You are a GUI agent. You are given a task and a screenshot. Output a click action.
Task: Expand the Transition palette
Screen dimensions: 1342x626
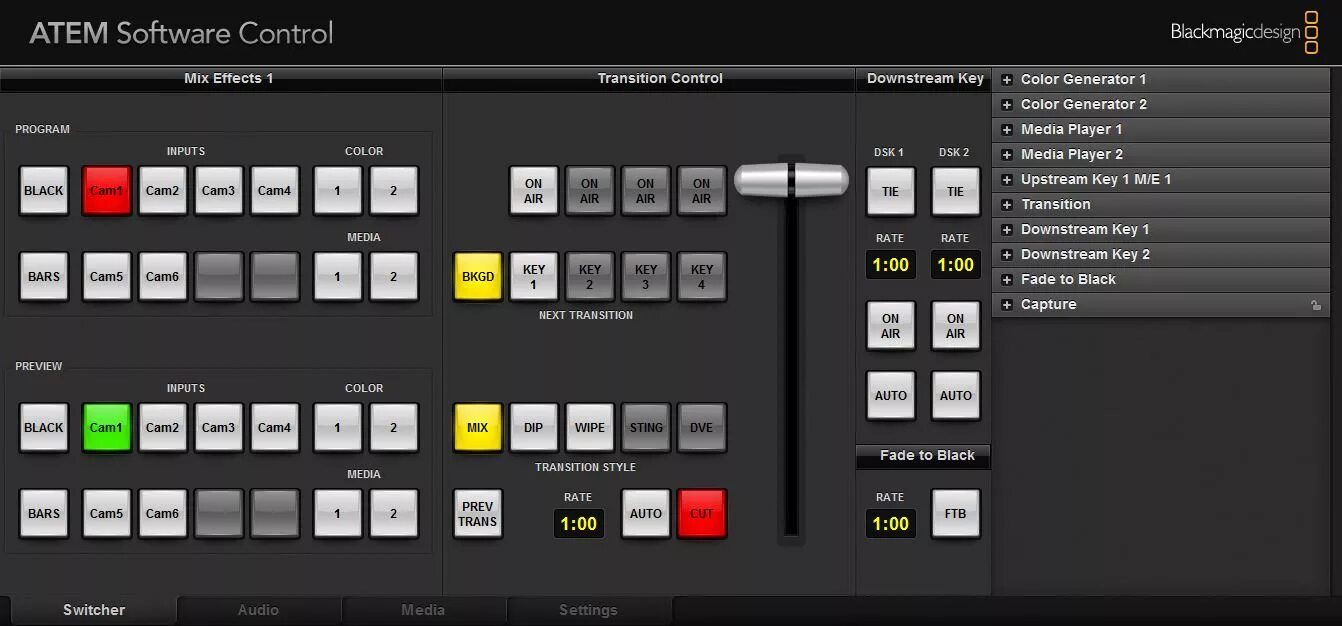coord(1161,204)
